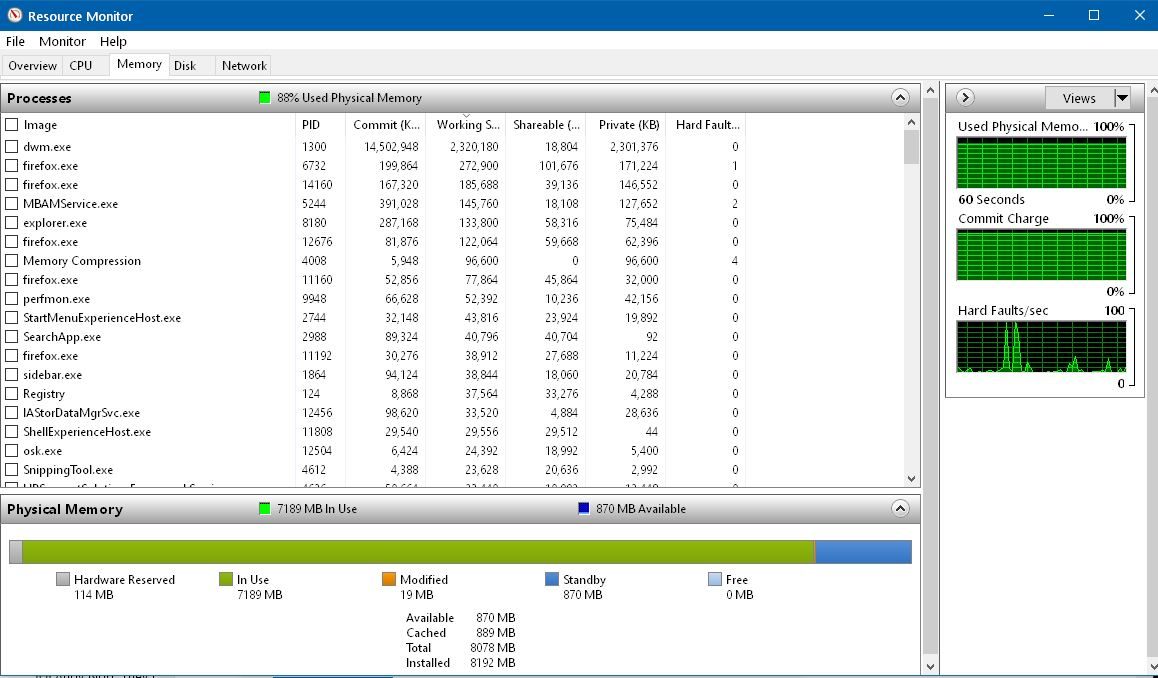Check the Memory Compression process box
Screen dimensions: 1158x678
12,260
